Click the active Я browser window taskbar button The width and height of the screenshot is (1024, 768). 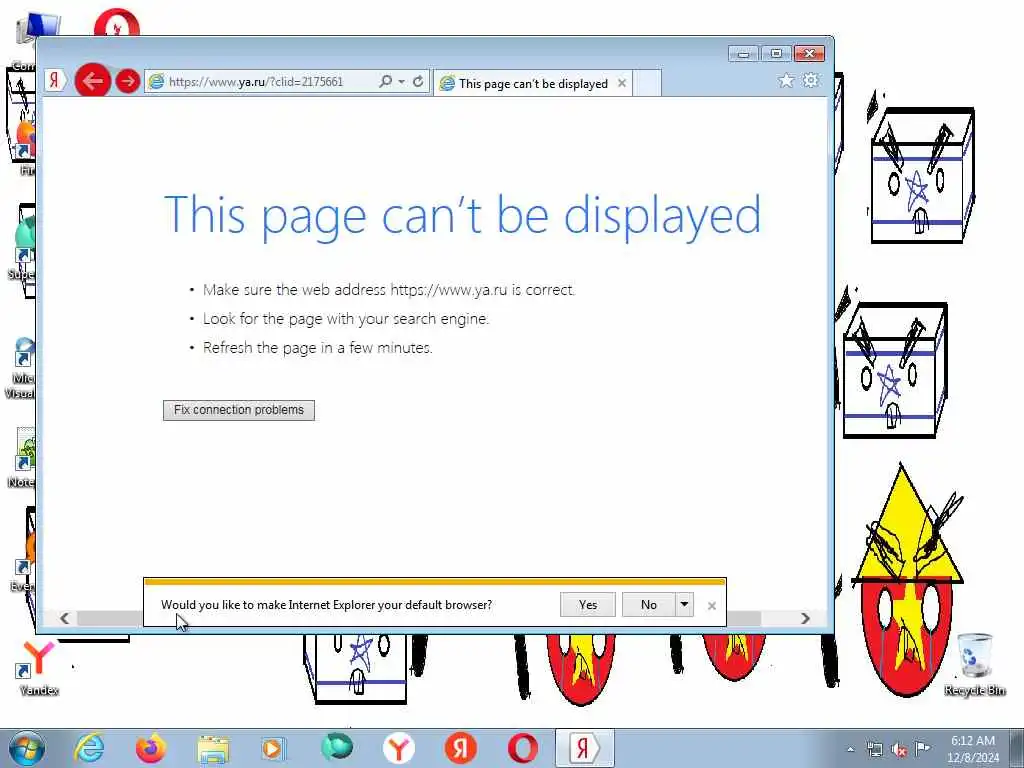584,748
